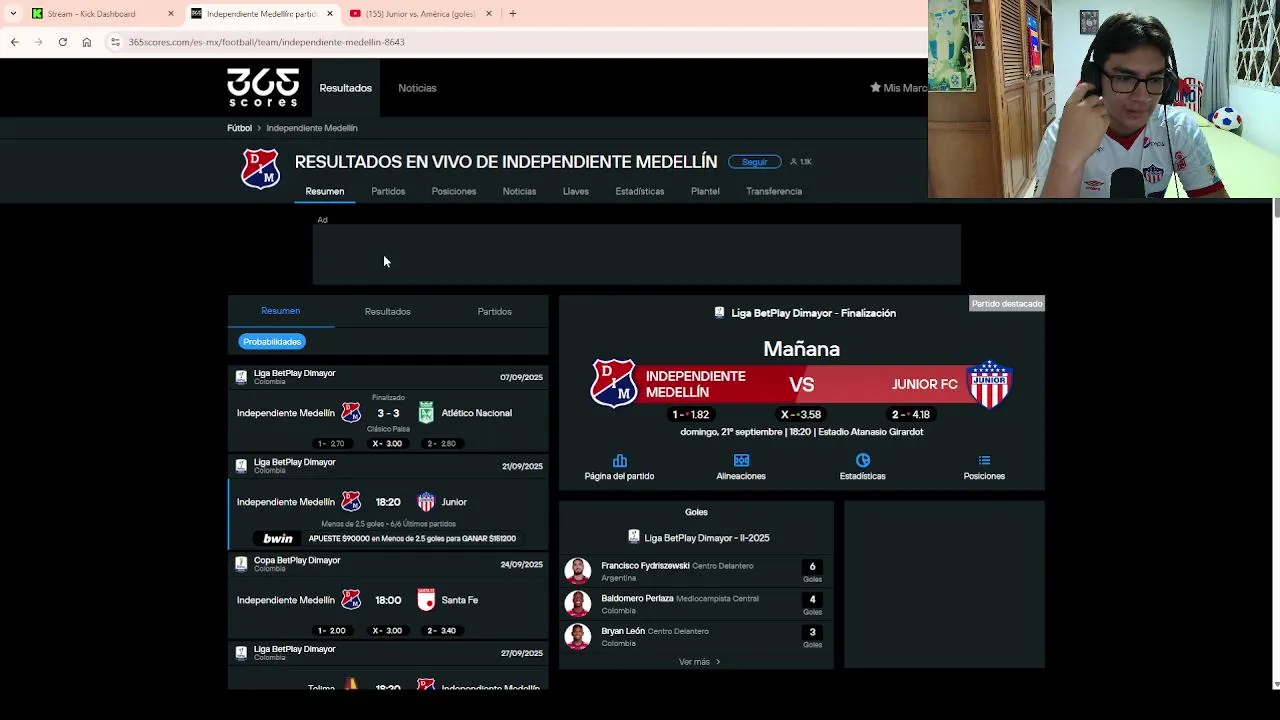Click odds 1 - 2.70 under Atlético Nacional match

331,443
